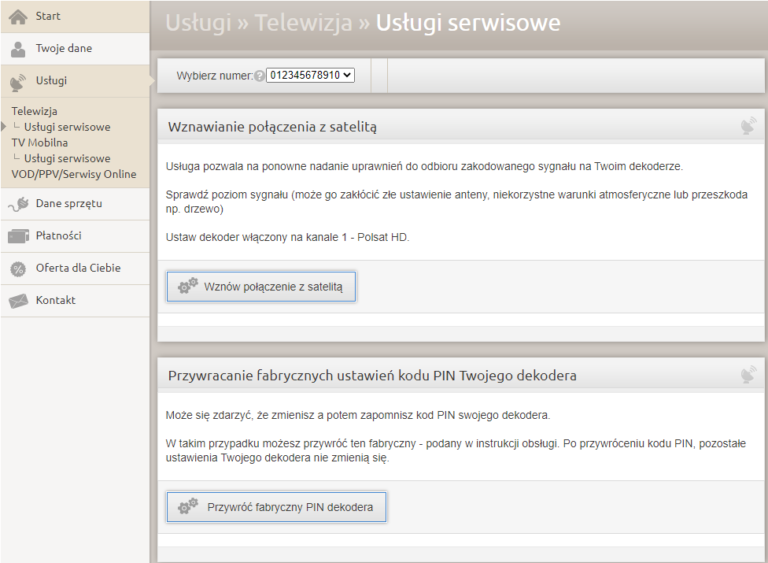Screen dimensions: 768x563
Task: Click the Płatności wallet icon
Action: (x=18, y=236)
